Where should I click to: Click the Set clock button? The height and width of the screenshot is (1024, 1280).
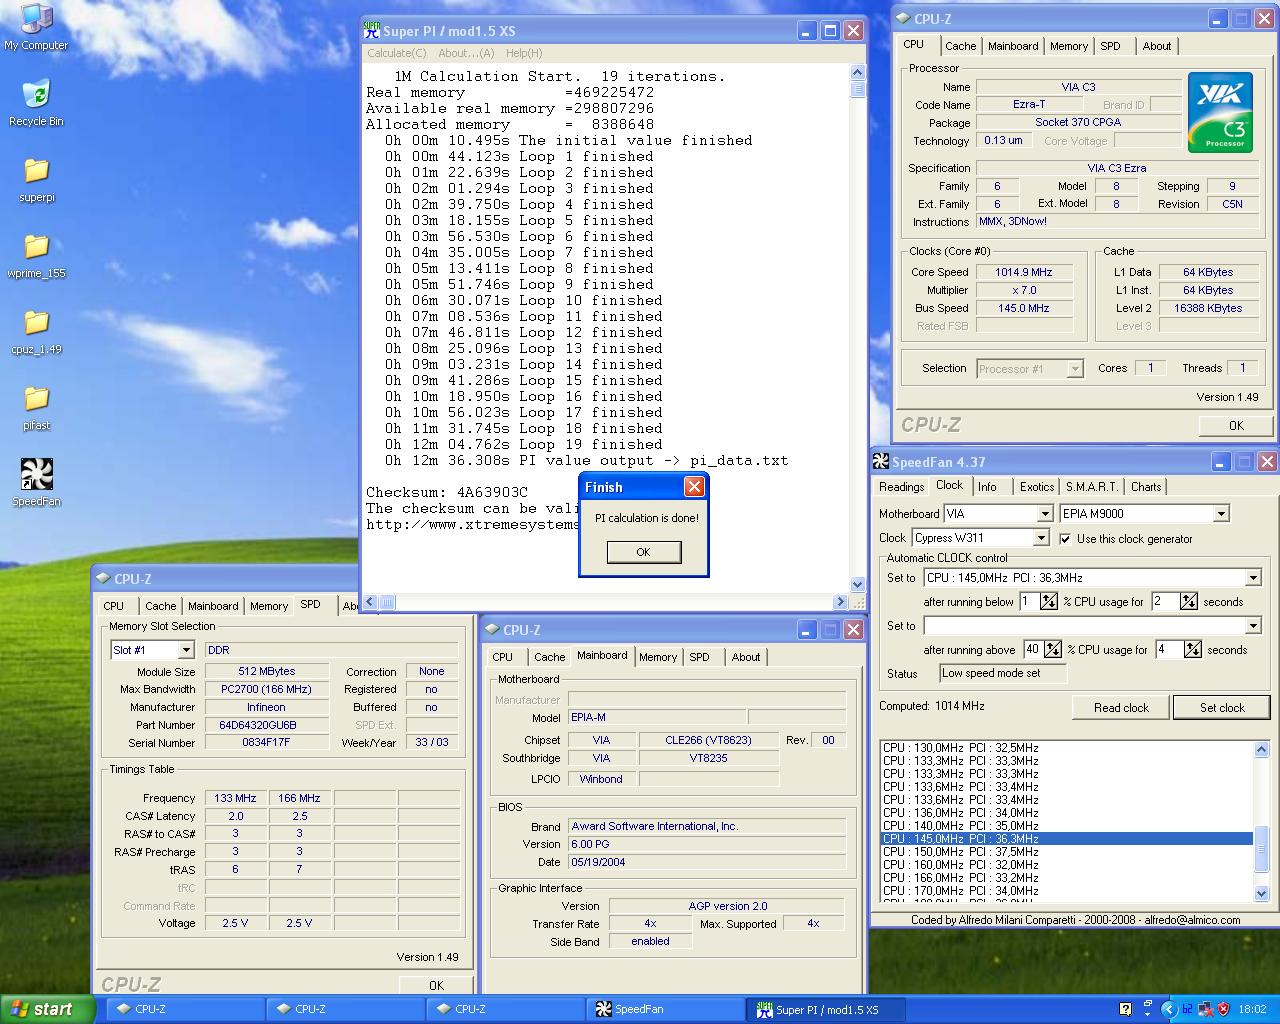click(1222, 707)
